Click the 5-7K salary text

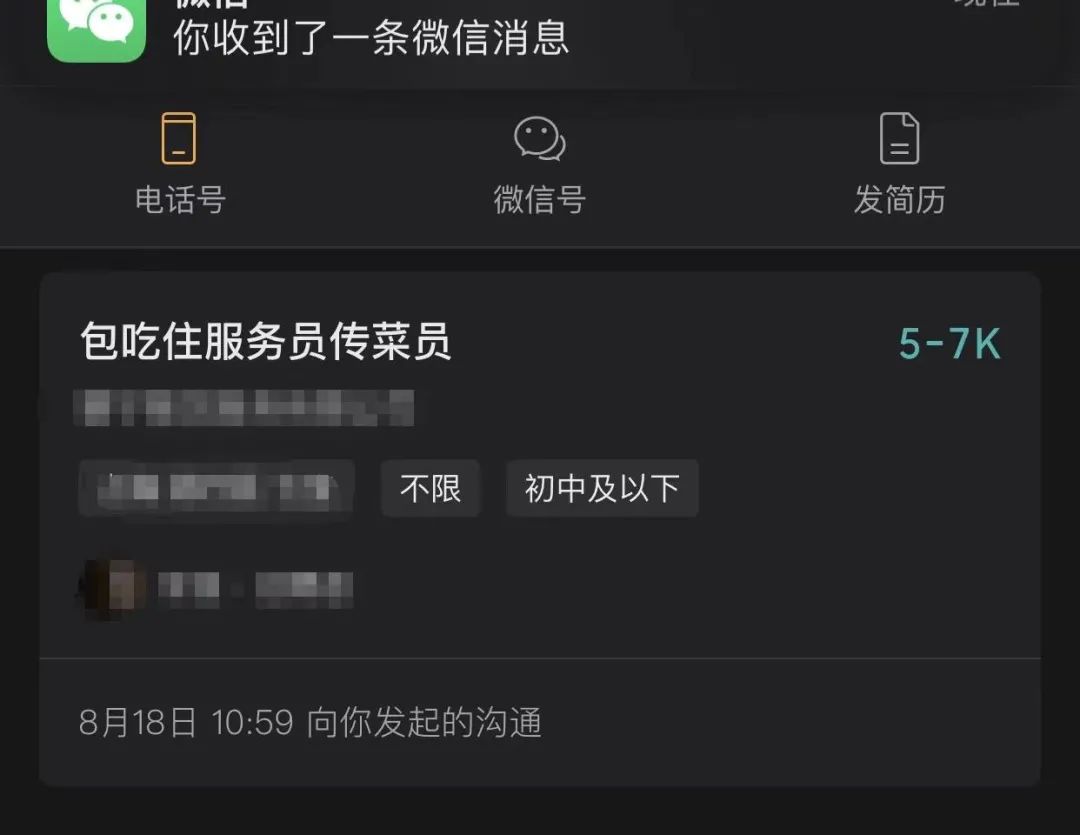pos(949,343)
